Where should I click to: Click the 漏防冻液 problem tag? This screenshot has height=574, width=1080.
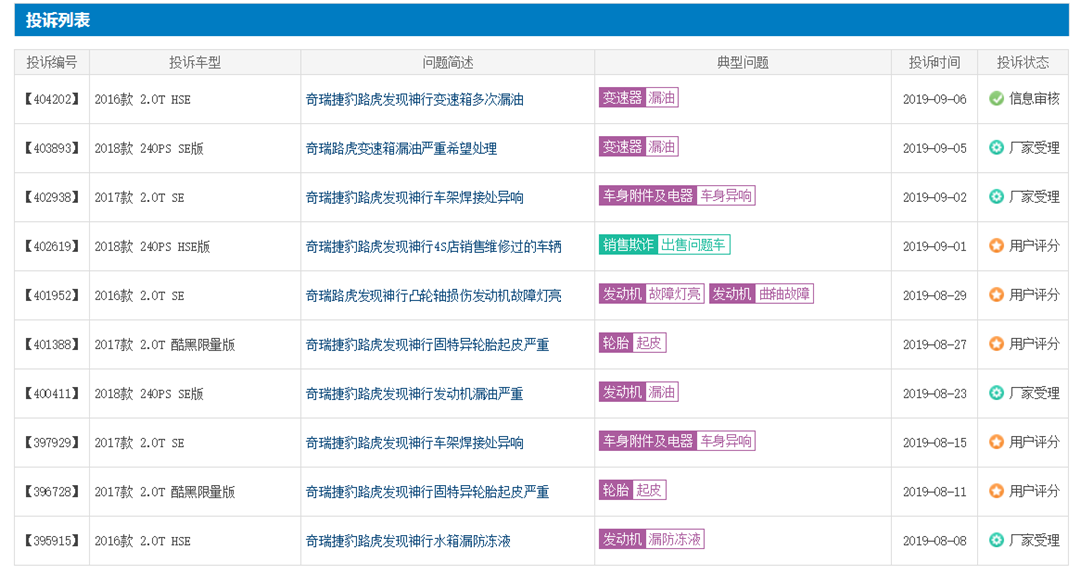pyautogui.click(x=674, y=540)
